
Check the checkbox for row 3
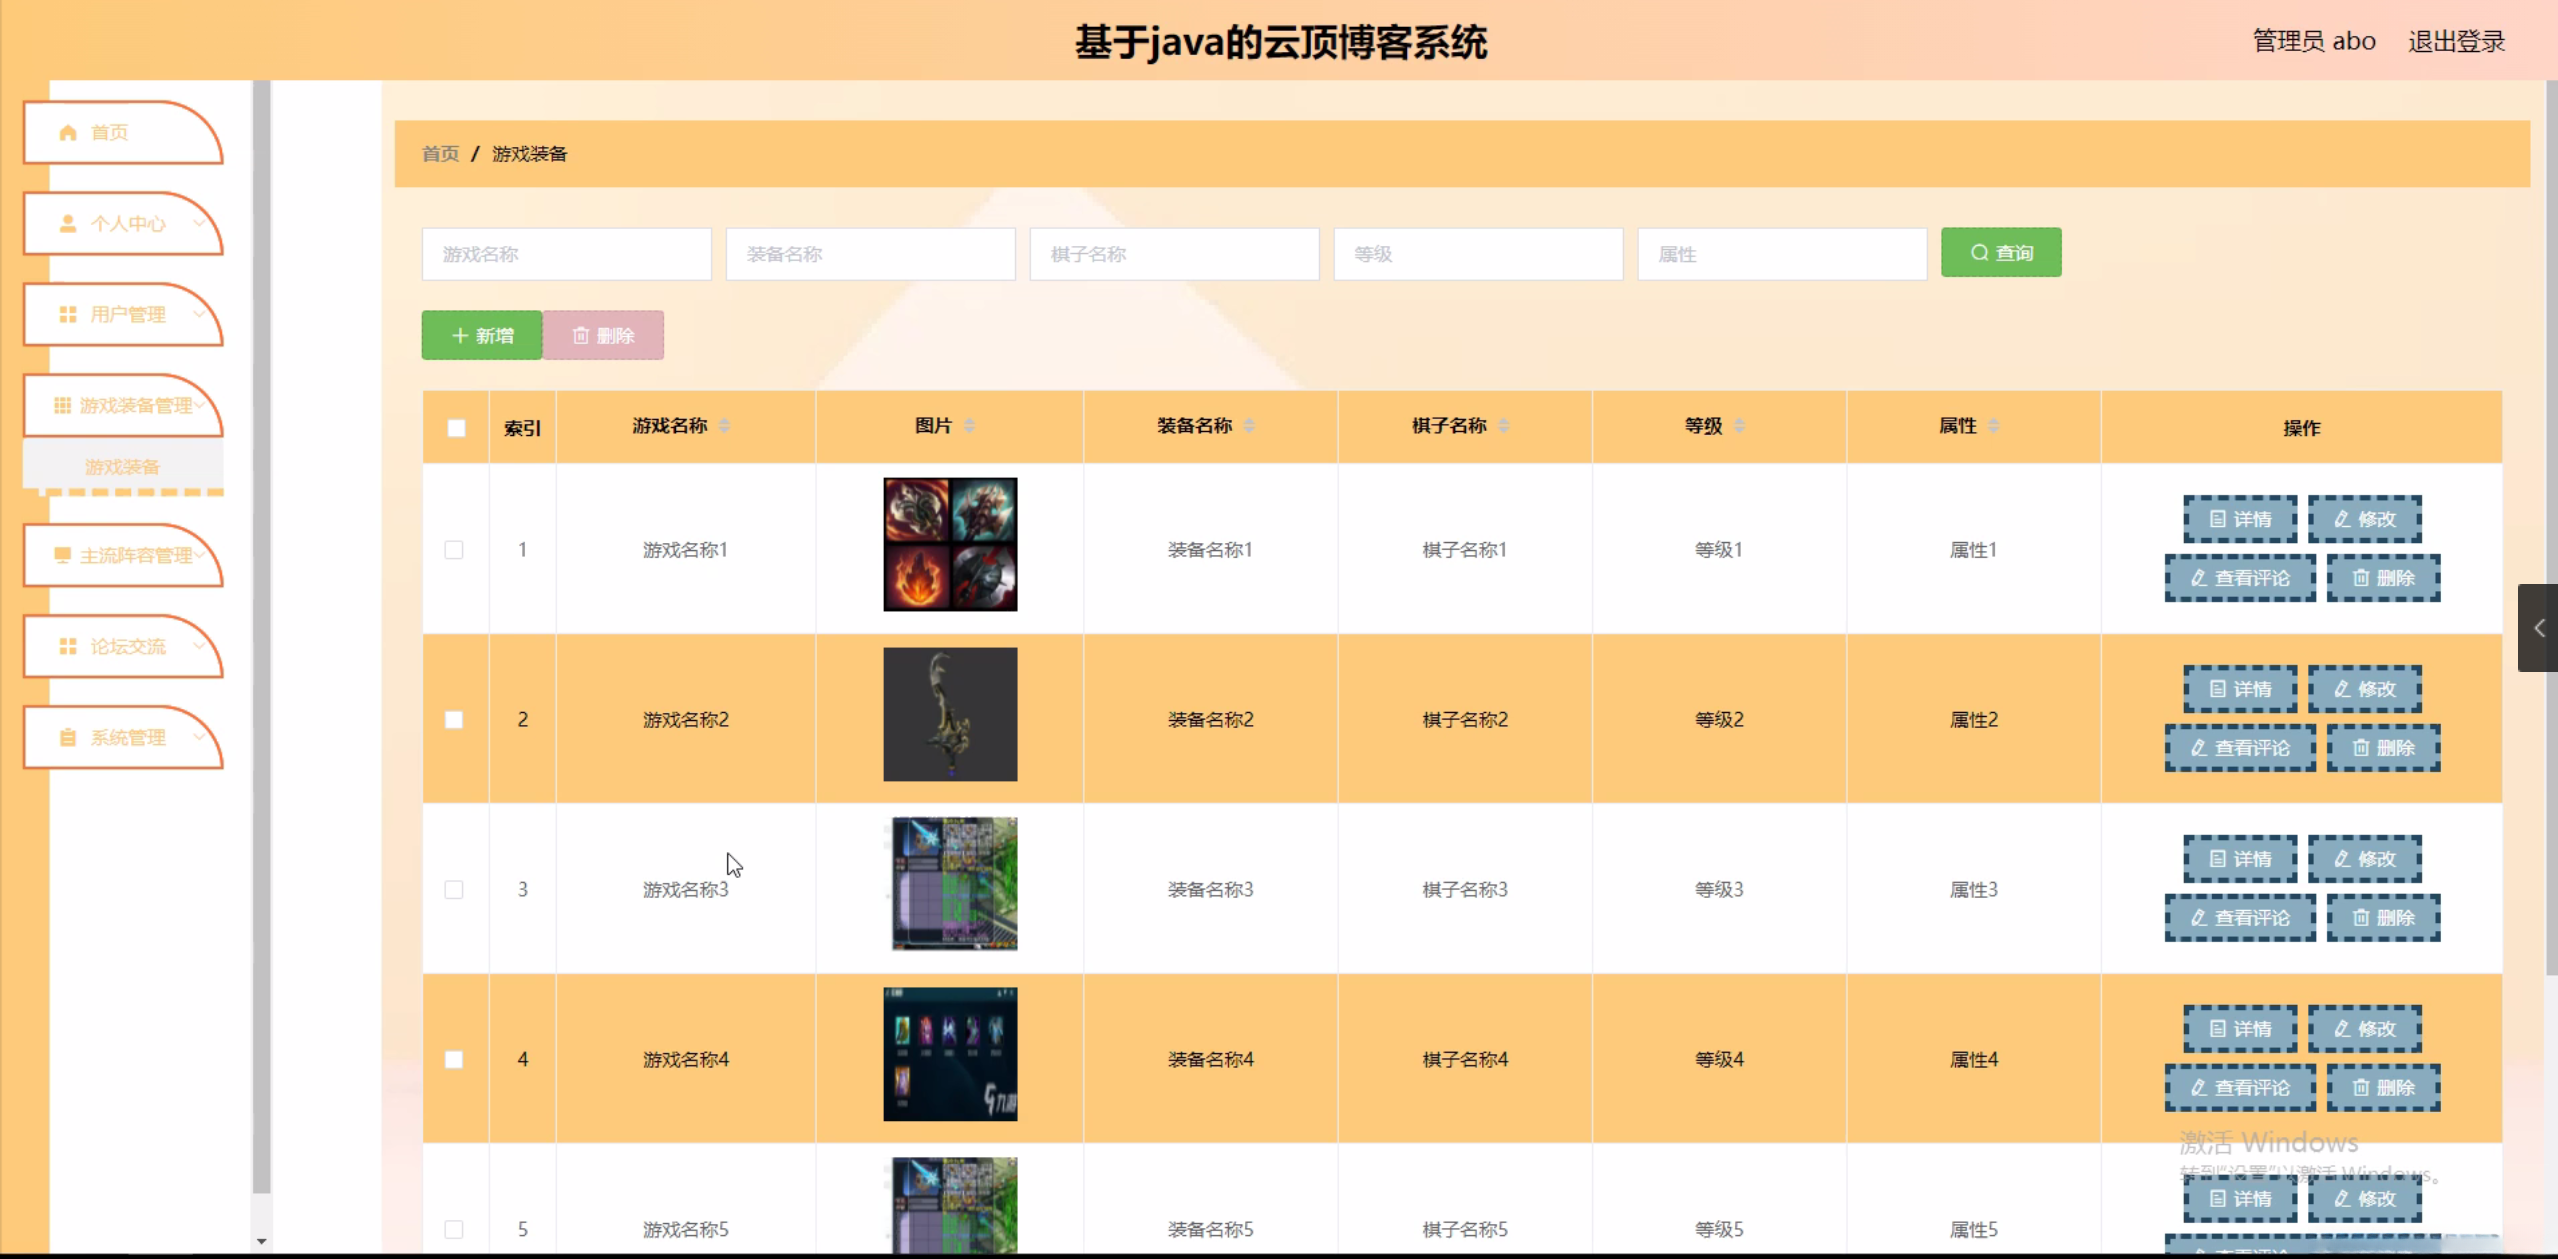(454, 890)
